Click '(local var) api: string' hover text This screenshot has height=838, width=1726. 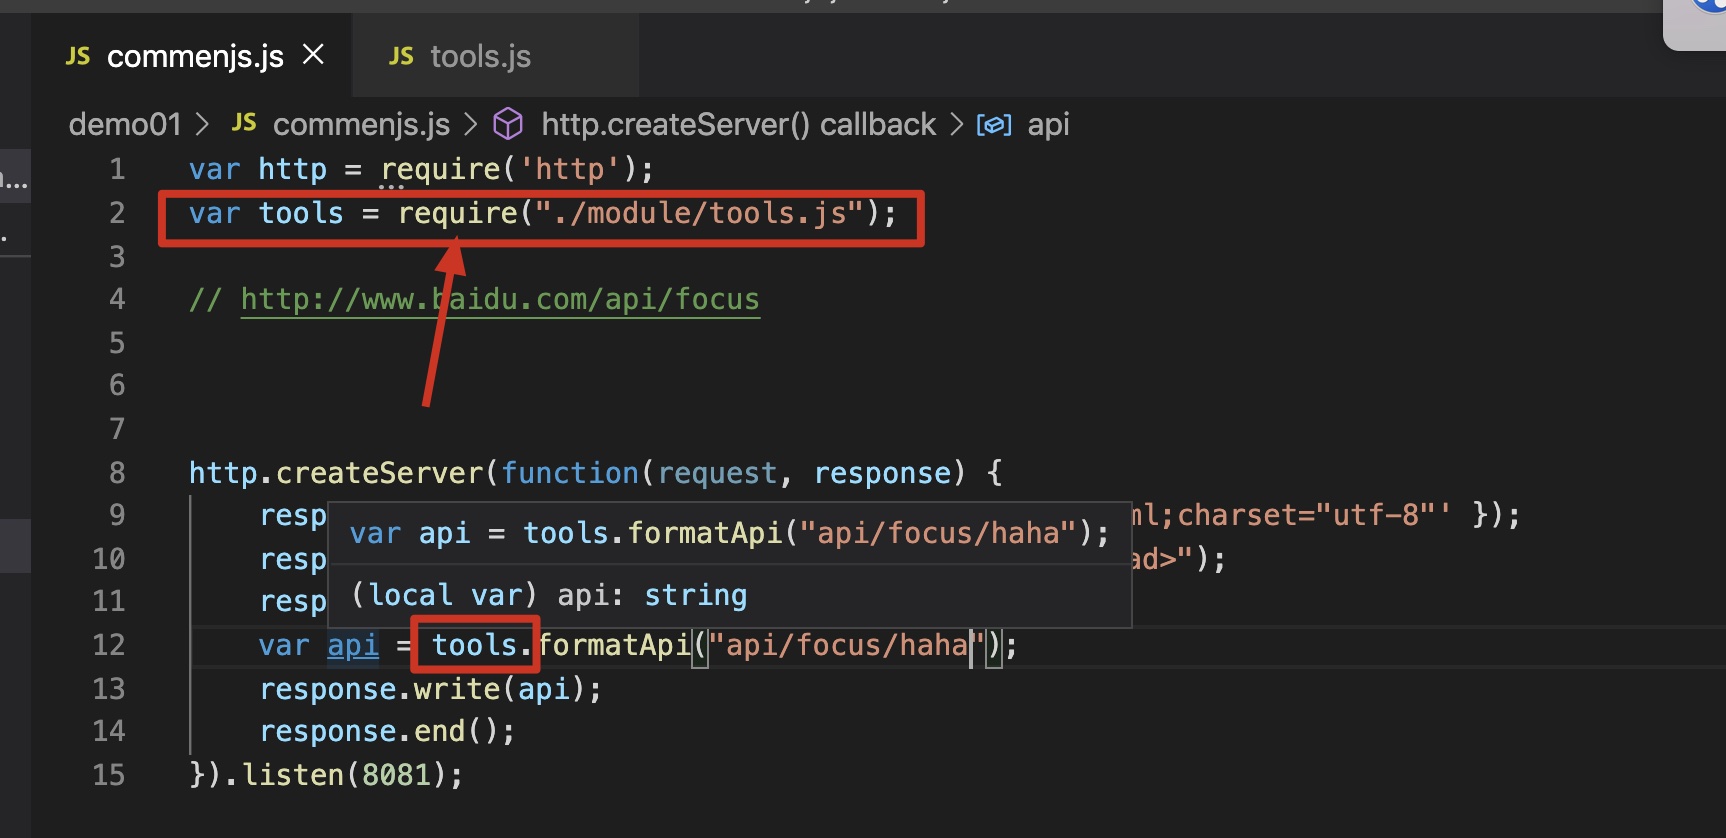point(548,596)
